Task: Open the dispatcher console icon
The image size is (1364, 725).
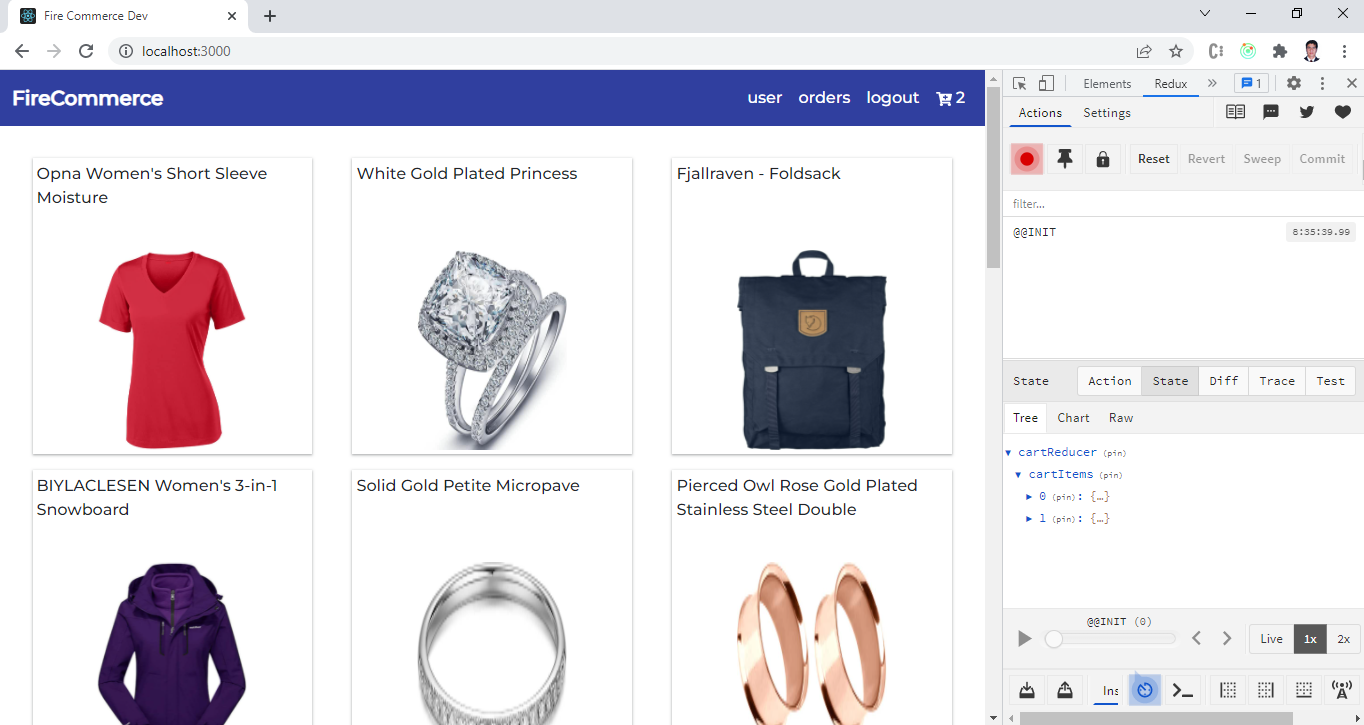Action: coord(1182,690)
